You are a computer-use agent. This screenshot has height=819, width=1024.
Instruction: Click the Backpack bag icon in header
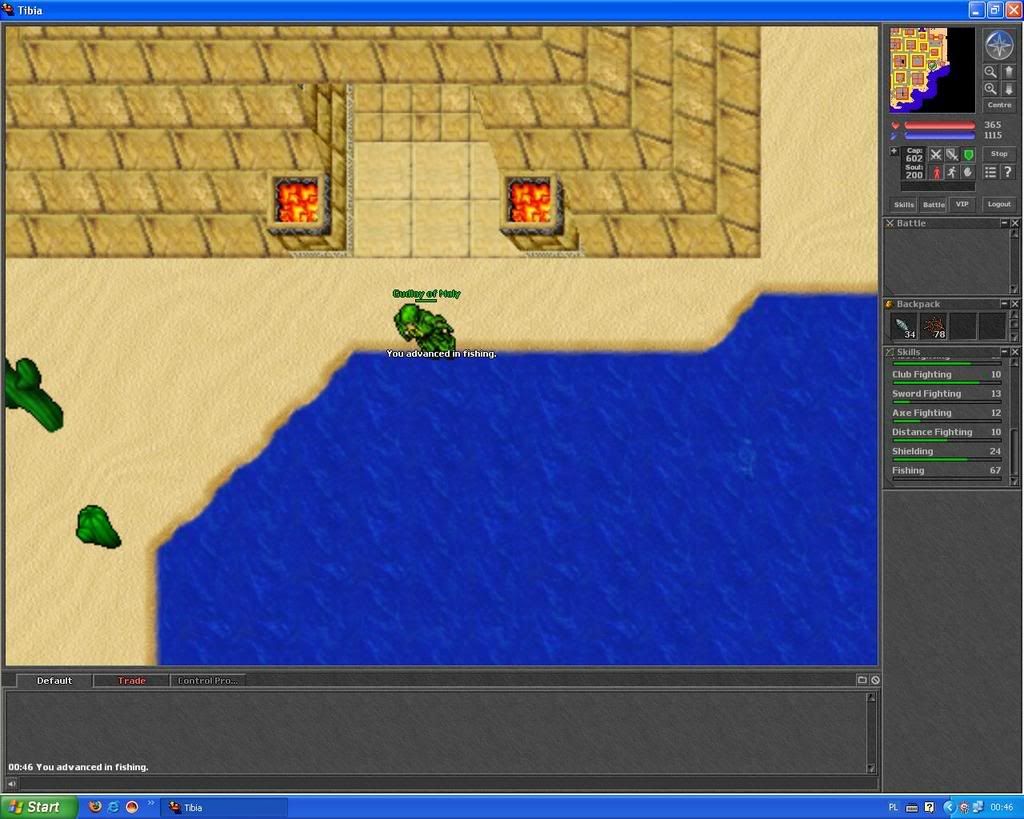[889, 304]
